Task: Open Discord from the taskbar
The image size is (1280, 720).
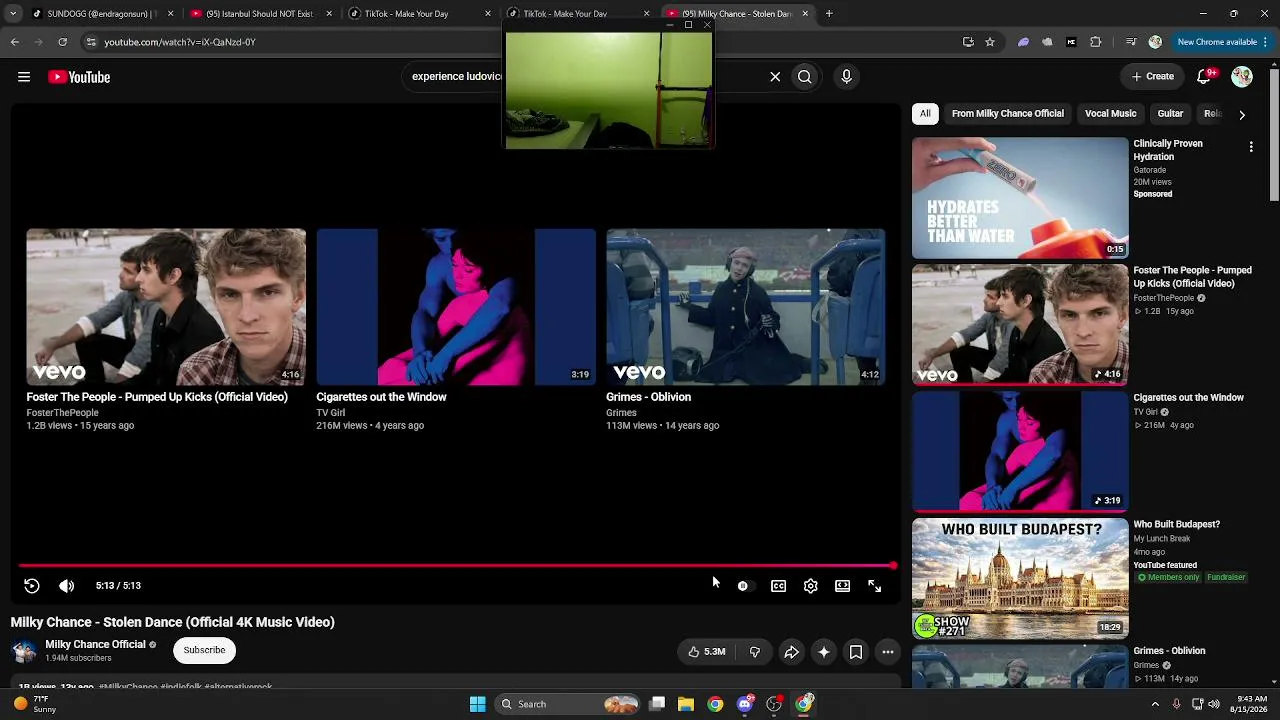Action: 745,704
